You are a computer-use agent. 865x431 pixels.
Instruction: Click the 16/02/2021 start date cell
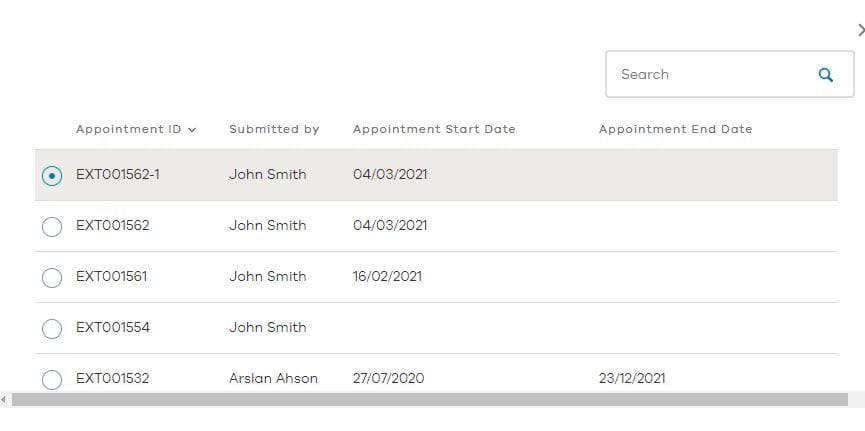[387, 276]
